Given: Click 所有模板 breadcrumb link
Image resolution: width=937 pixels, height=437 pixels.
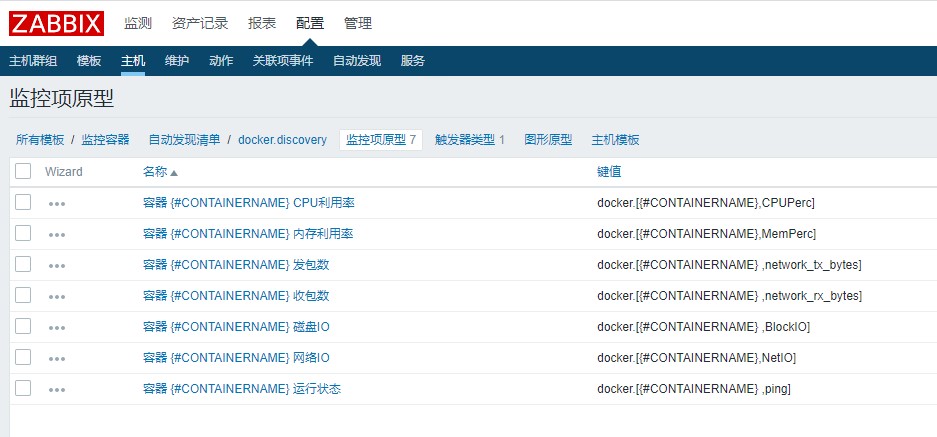Looking at the screenshot, I should pyautogui.click(x=39, y=140).
